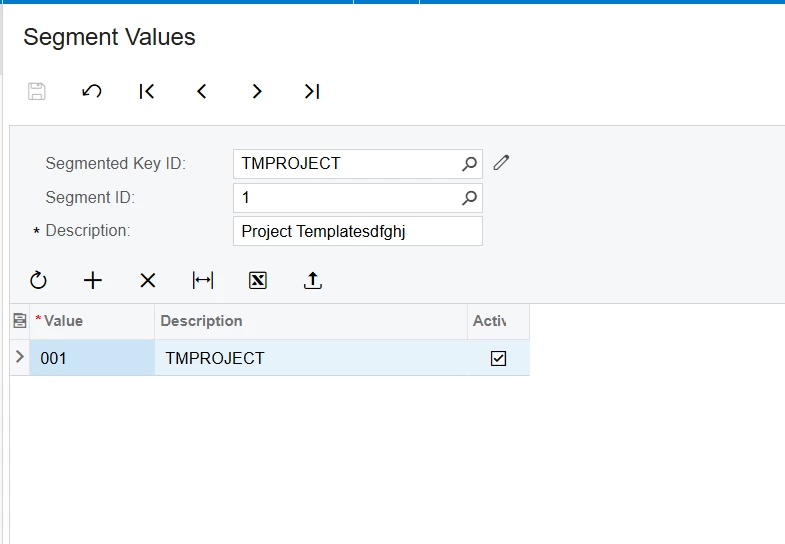Click the upload/import icon
Screen dimensions: 785x544
[x=313, y=281]
